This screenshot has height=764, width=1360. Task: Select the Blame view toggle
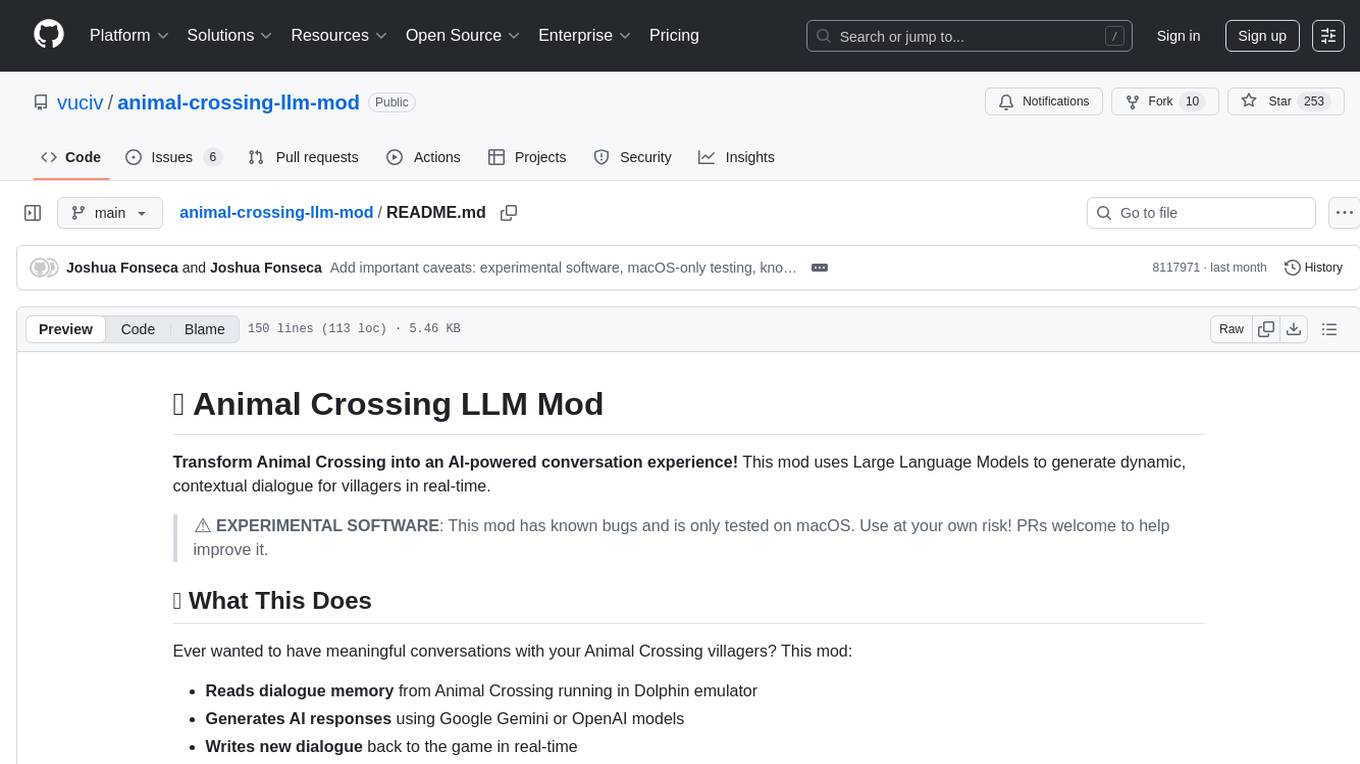coord(204,329)
